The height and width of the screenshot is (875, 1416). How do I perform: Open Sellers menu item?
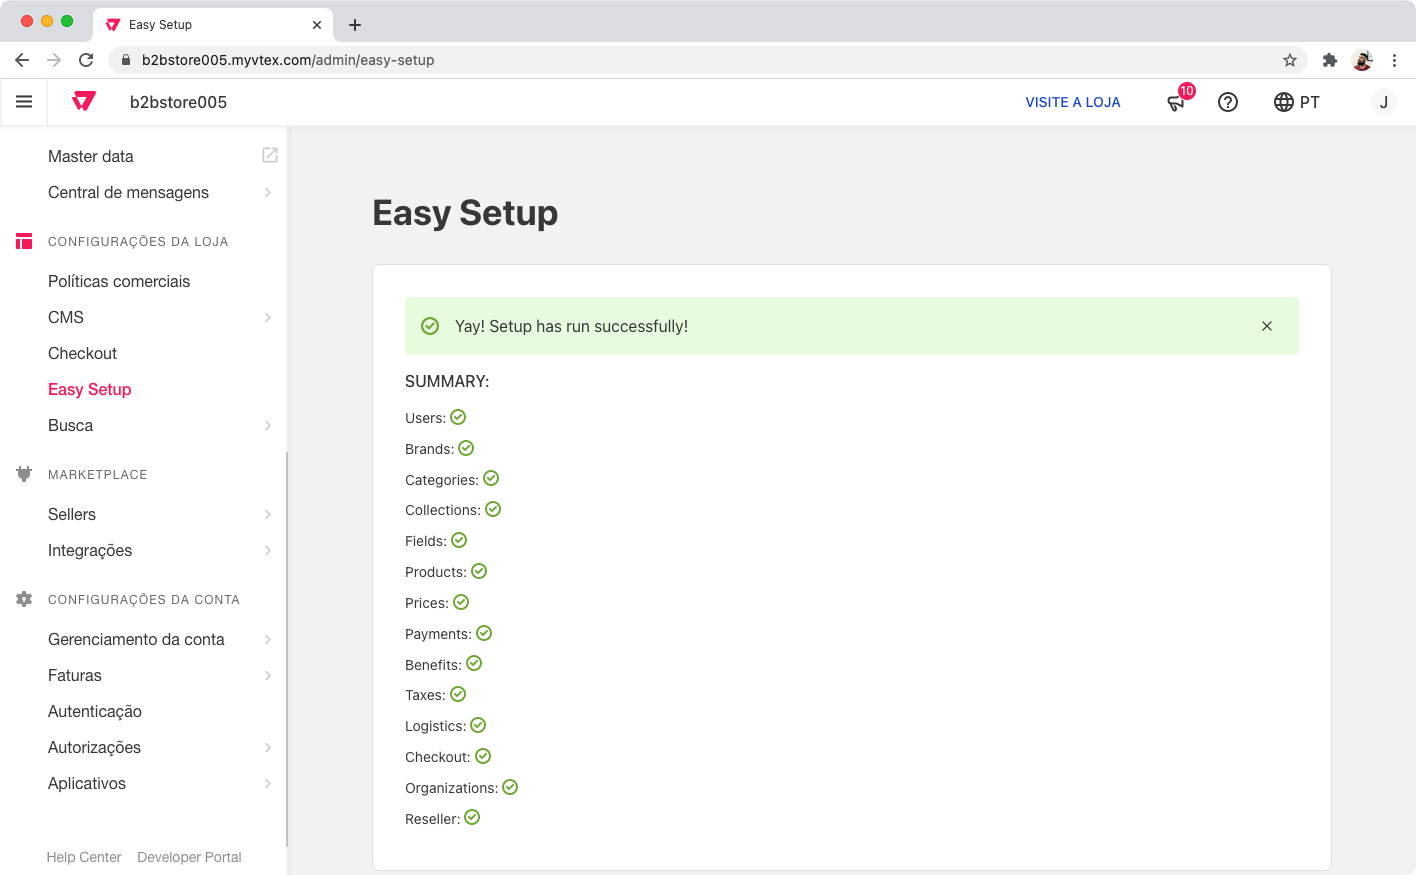pos(72,514)
